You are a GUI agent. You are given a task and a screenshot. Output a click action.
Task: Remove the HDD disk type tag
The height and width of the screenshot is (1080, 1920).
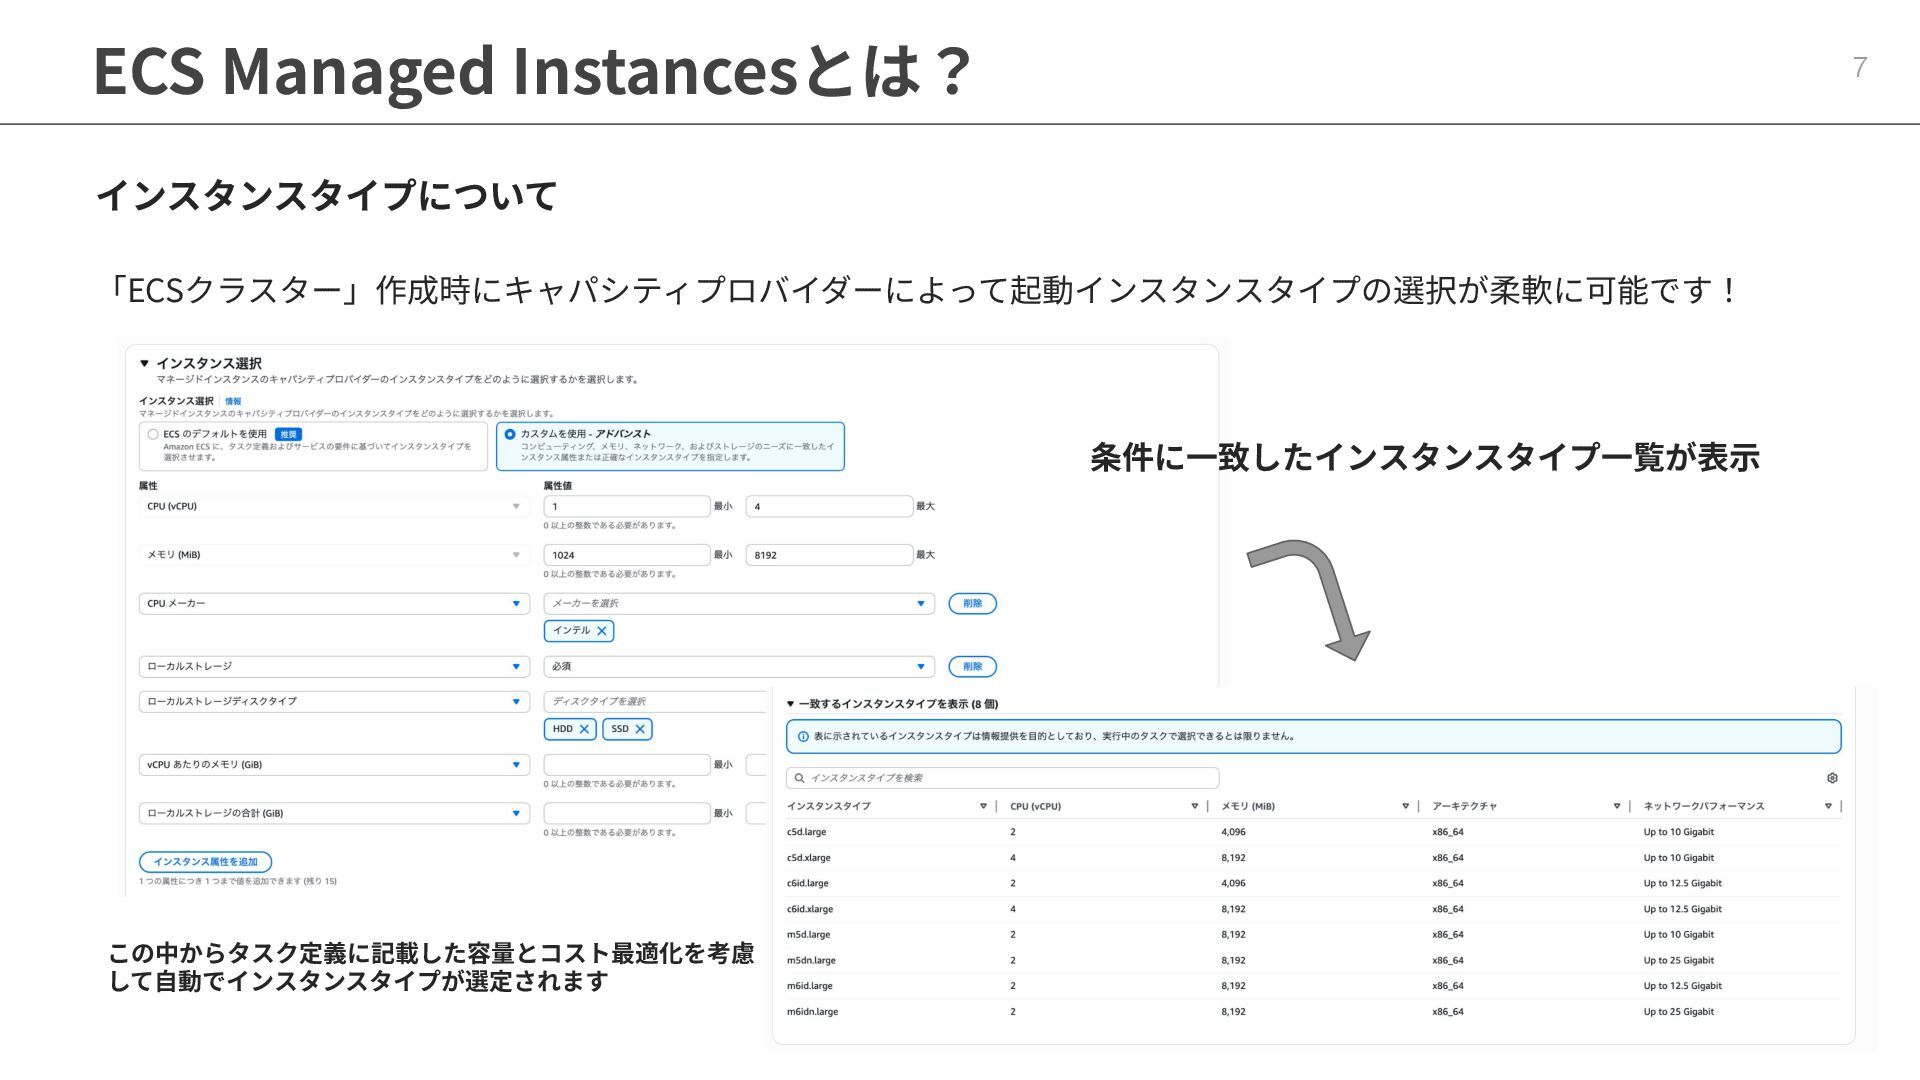[584, 729]
